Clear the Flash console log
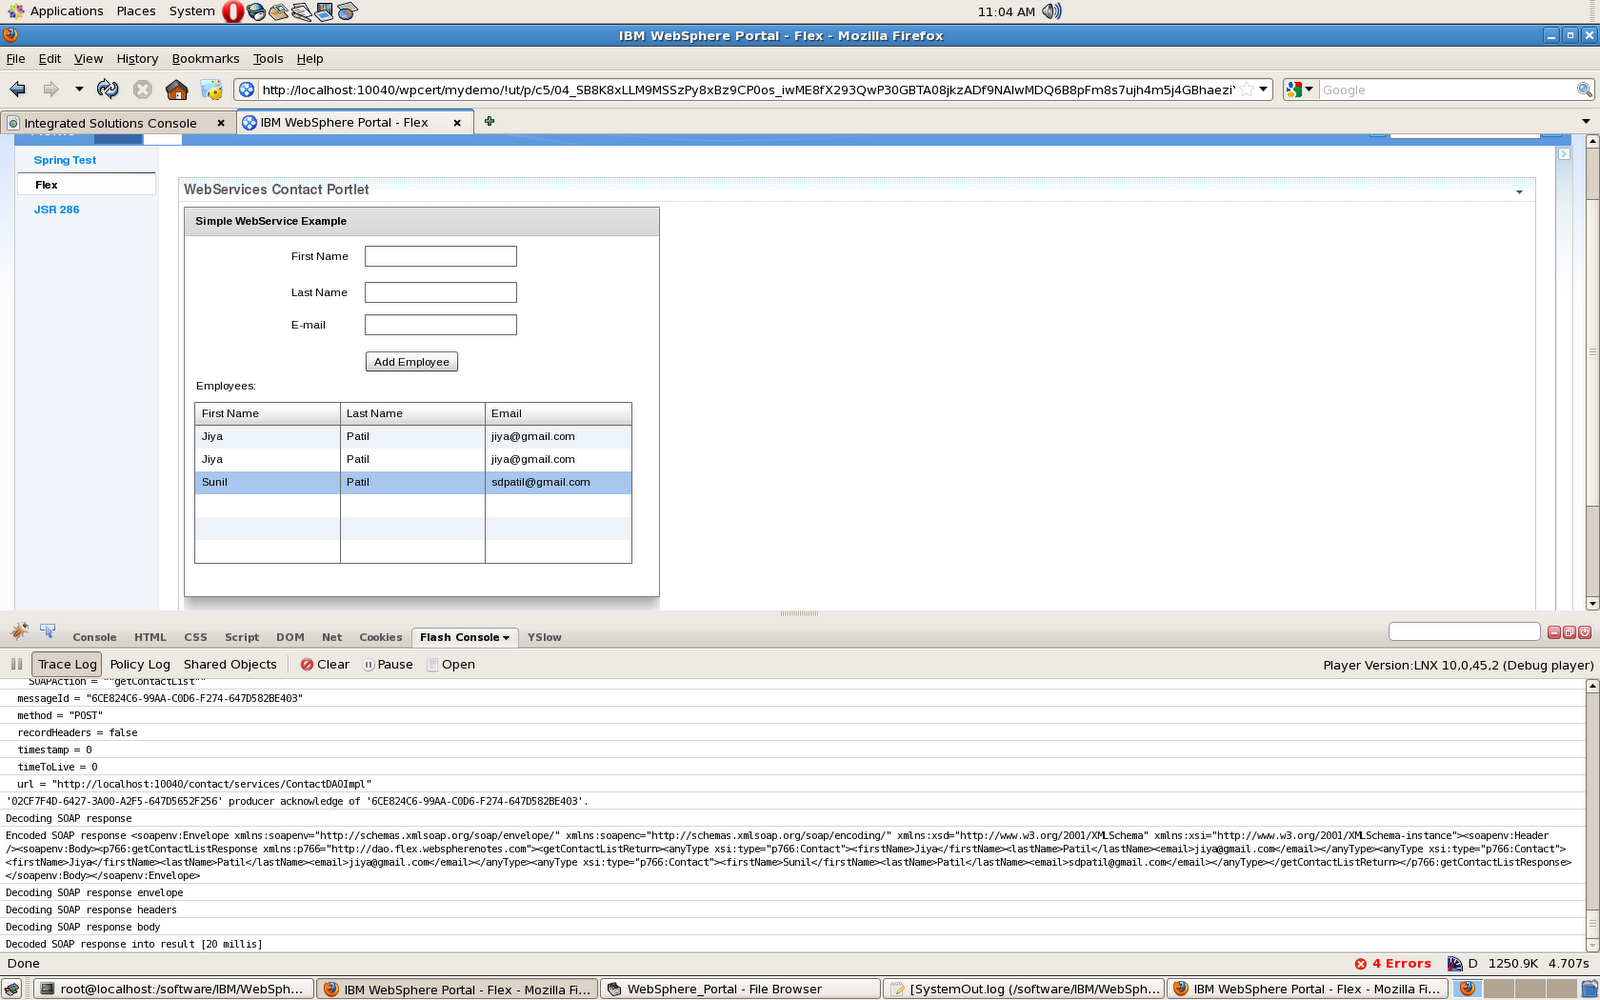Viewport: 1600px width, 1000px height. pyautogui.click(x=325, y=664)
